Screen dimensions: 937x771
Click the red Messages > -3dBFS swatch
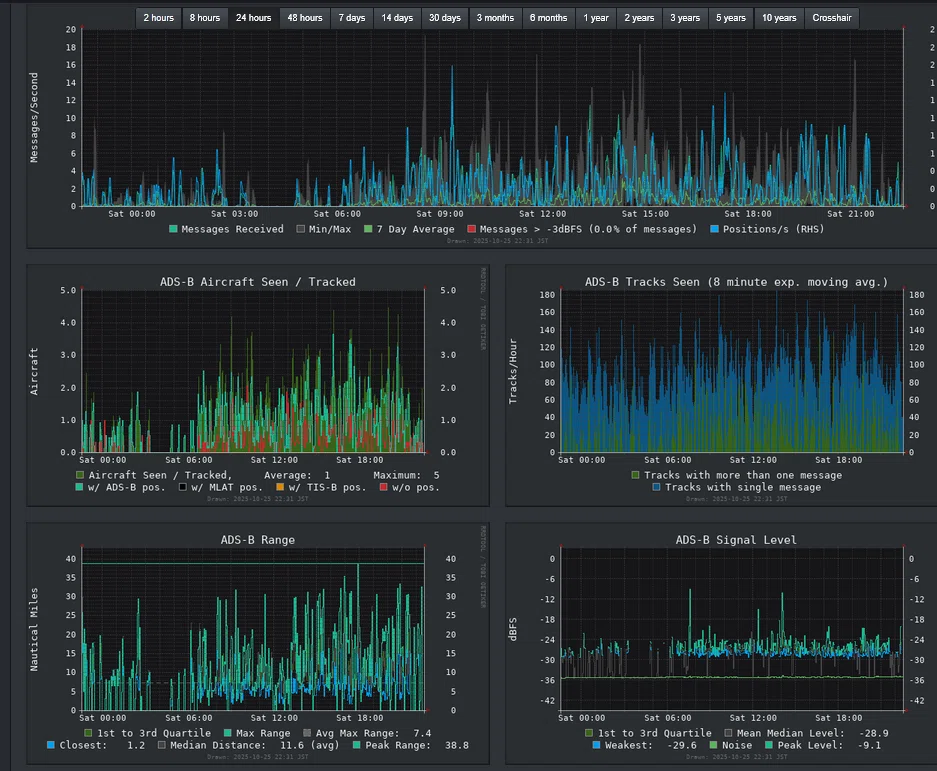click(471, 229)
